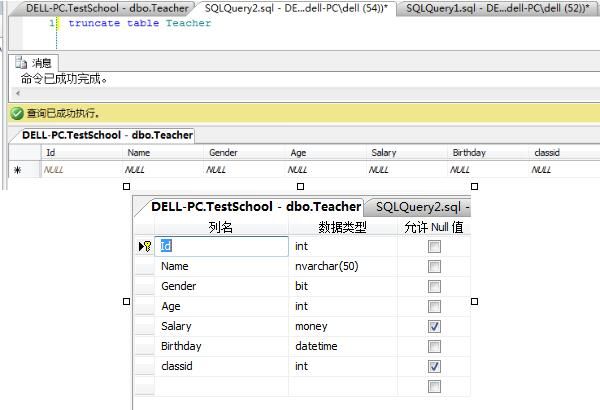Select the SQLQuery2.sql tab at the top
This screenshot has height=410, width=600.
point(295,8)
